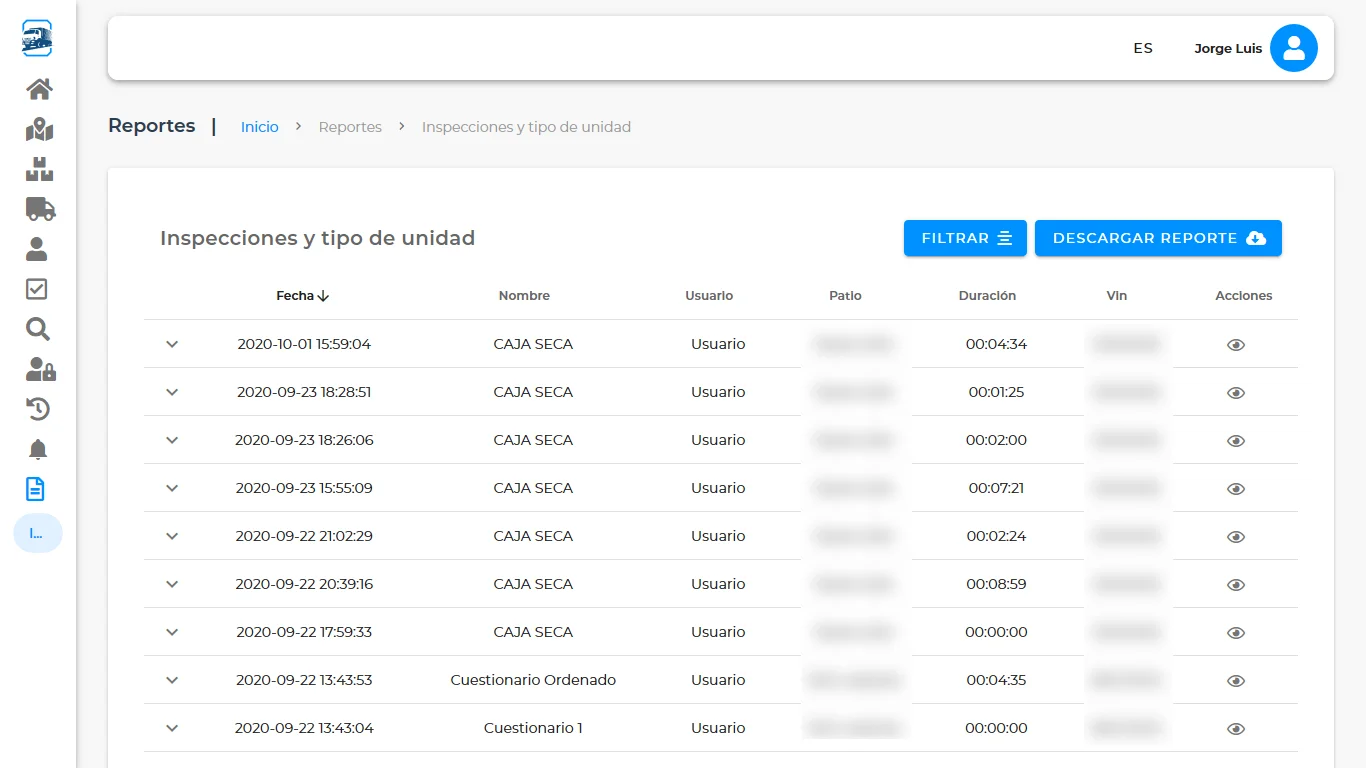Open the search icon in the sidebar
The image size is (1366, 768).
click(x=37, y=329)
